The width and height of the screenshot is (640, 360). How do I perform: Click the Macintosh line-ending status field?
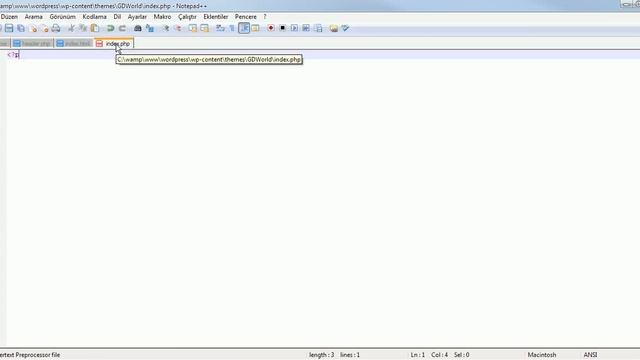coord(542,355)
